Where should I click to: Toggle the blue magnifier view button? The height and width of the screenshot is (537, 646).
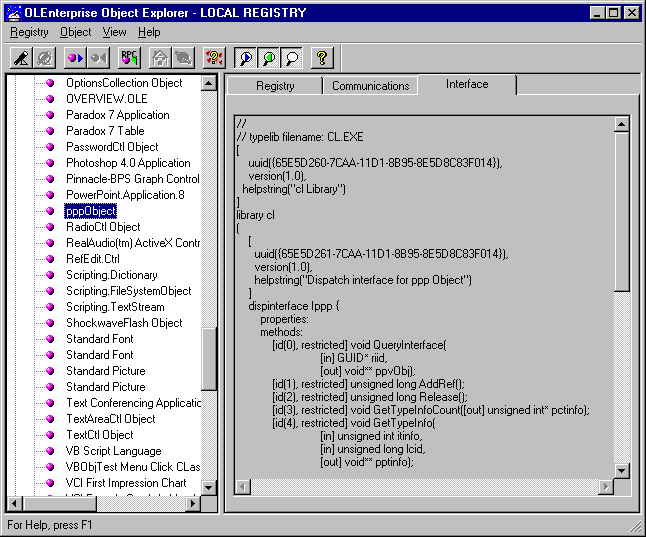(246, 58)
